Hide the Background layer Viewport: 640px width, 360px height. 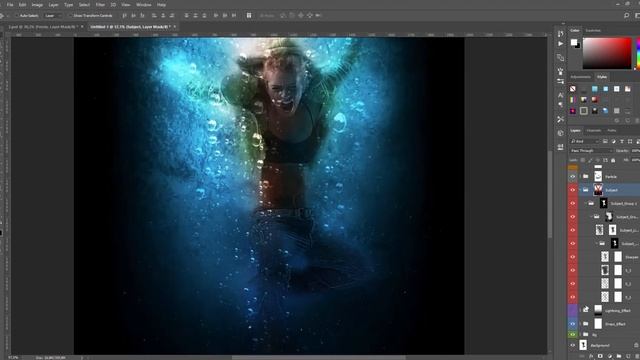point(573,345)
